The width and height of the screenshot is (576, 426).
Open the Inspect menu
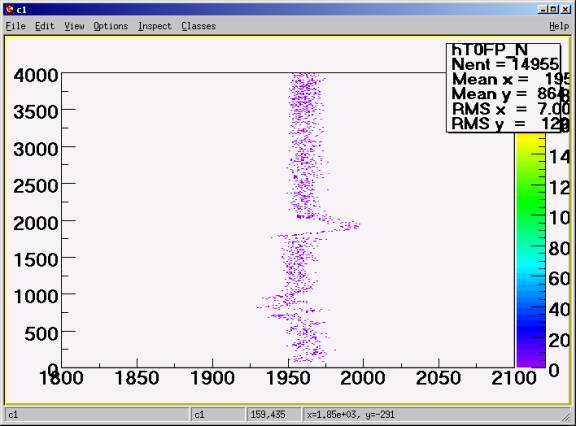click(155, 26)
